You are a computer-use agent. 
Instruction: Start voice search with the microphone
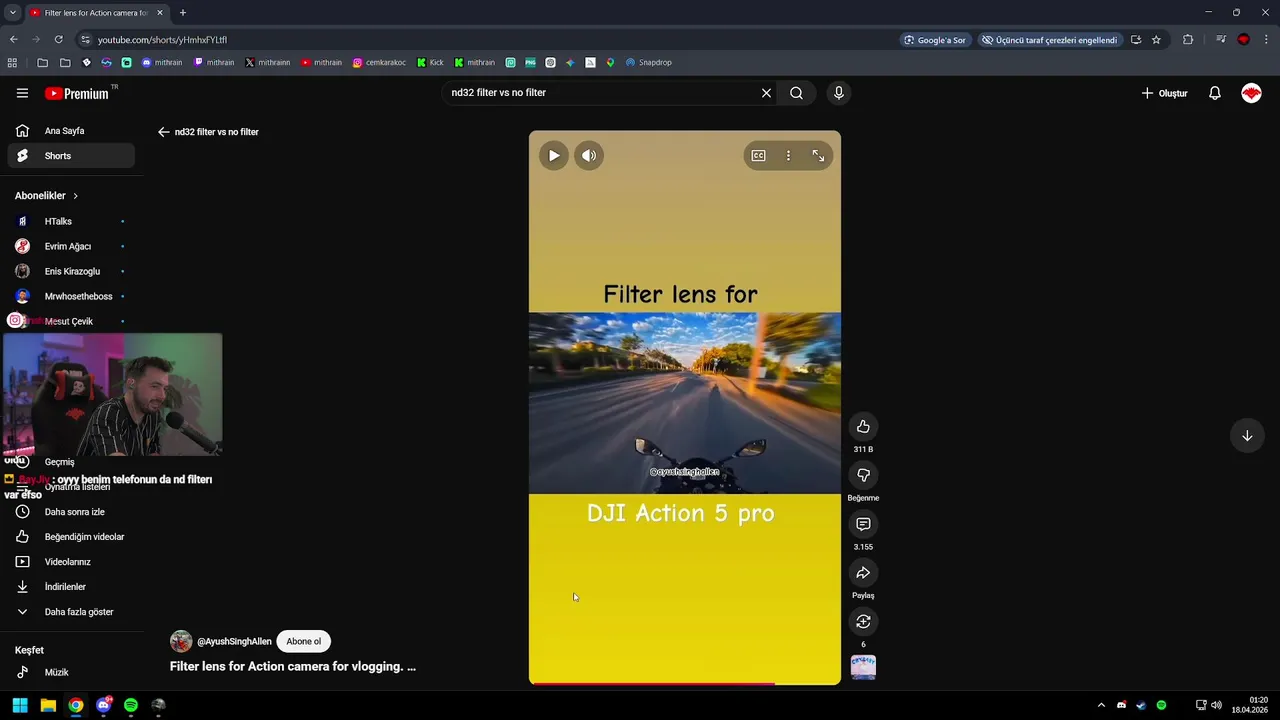click(838, 93)
